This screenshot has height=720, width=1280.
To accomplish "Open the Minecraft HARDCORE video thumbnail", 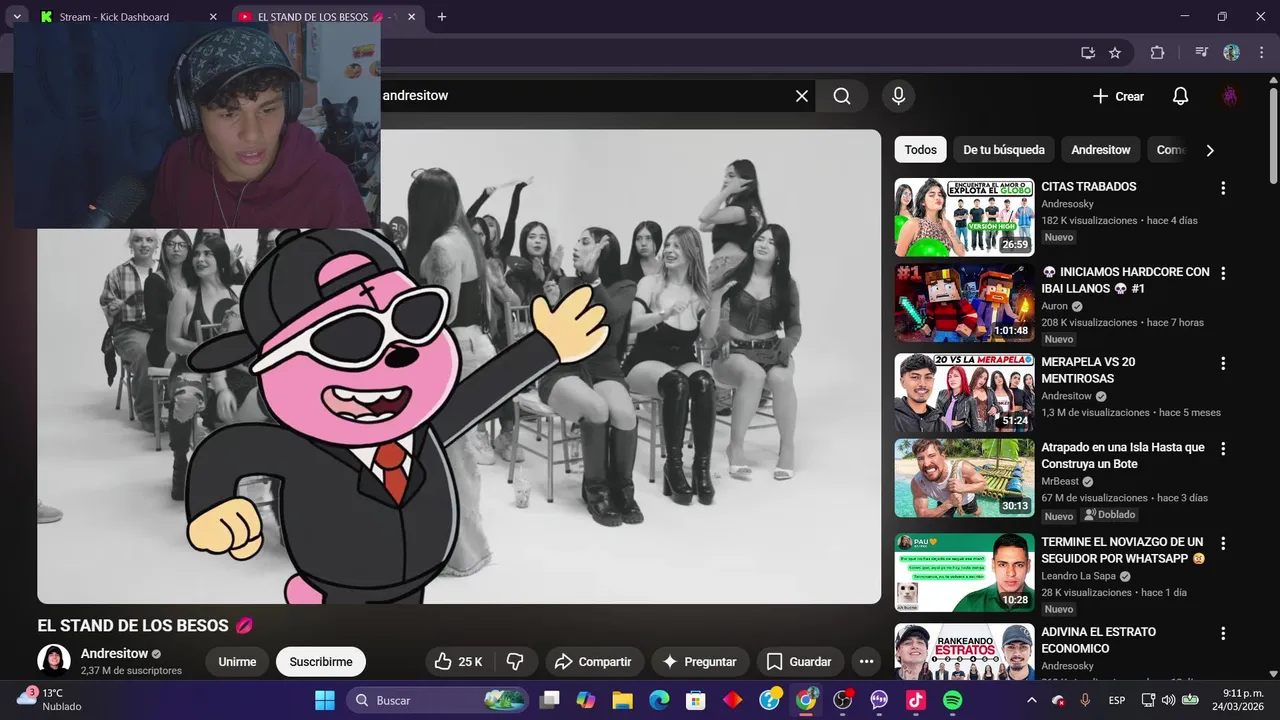I will pyautogui.click(x=964, y=303).
